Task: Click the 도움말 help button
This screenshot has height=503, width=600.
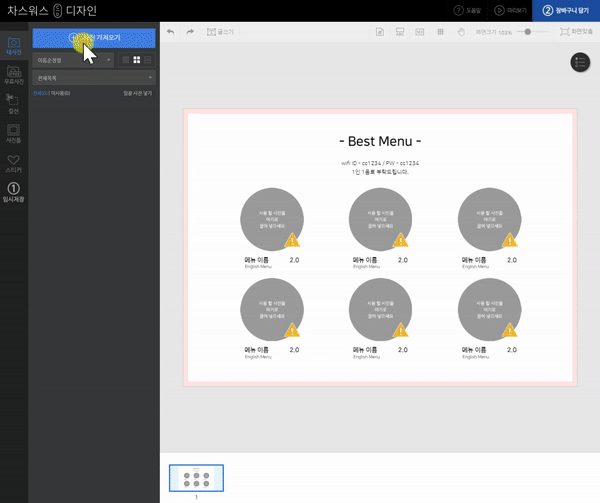Action: (x=467, y=10)
